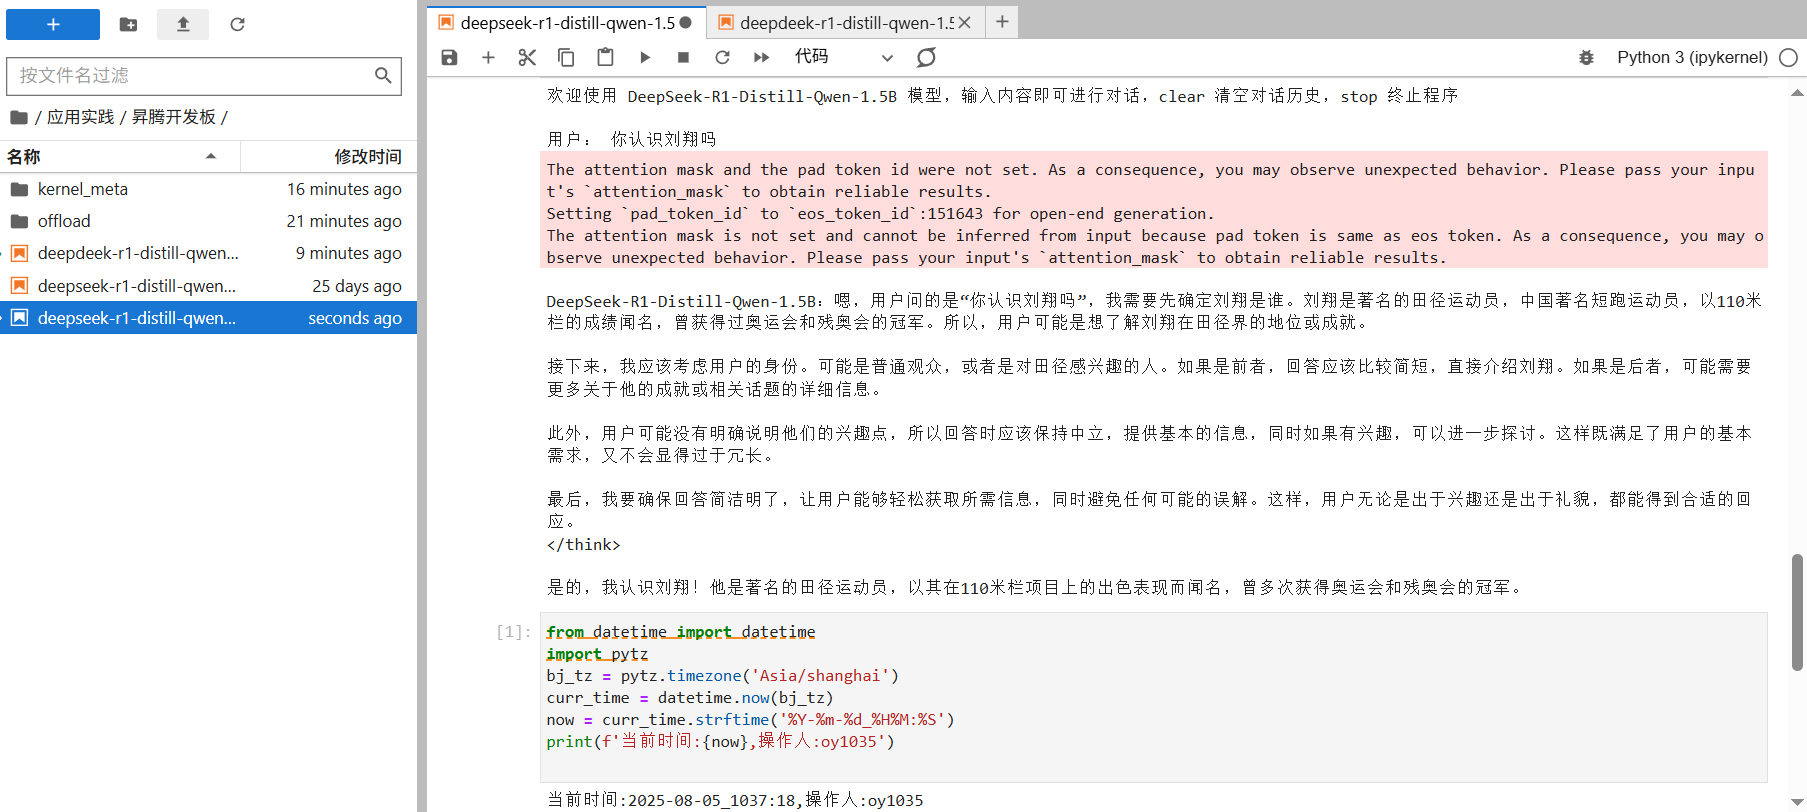This screenshot has width=1807, height=812.
Task: Open the cell type dropdown
Action: [x=843, y=57]
